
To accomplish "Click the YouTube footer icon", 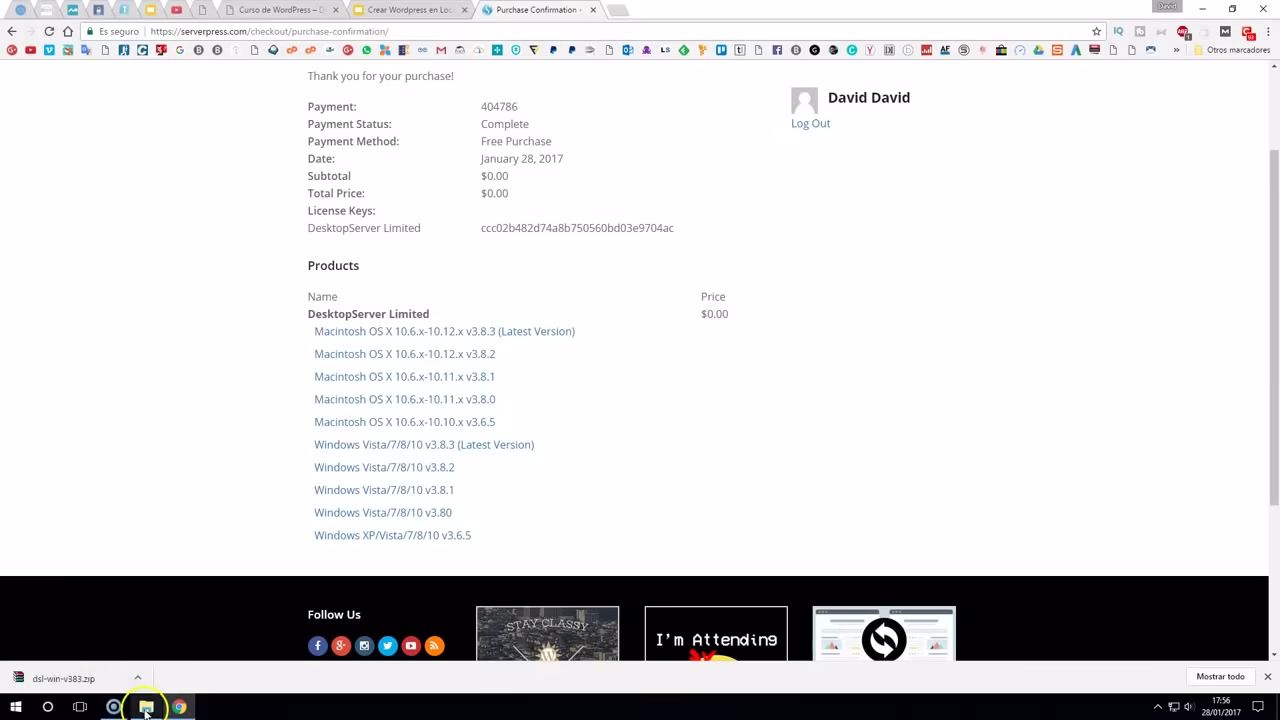I will (411, 646).
